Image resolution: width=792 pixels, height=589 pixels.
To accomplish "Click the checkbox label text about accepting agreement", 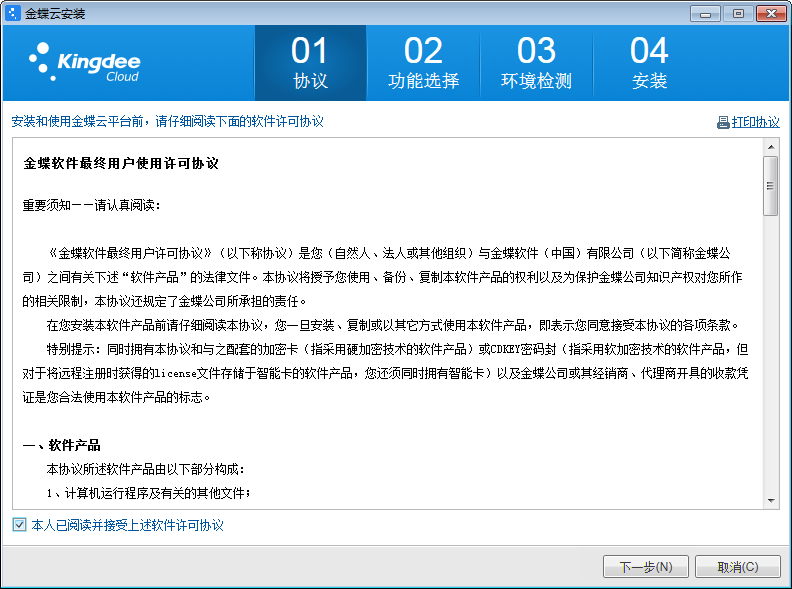I will coord(127,525).
